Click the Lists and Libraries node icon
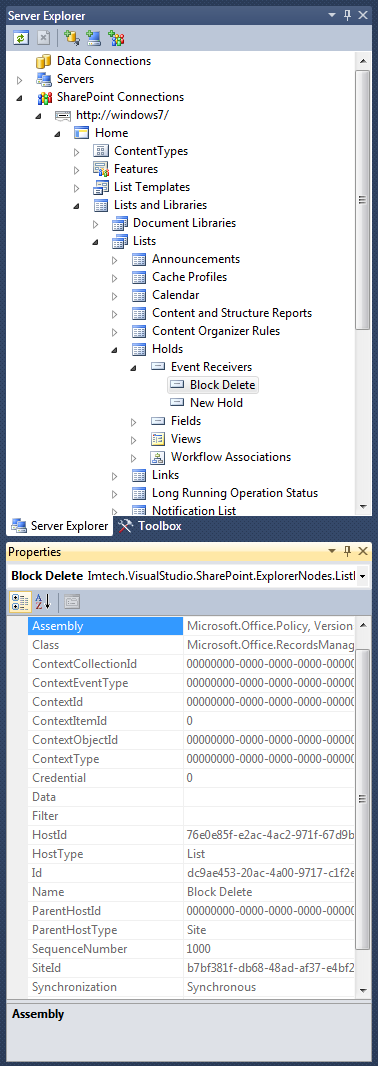 [x=101, y=205]
